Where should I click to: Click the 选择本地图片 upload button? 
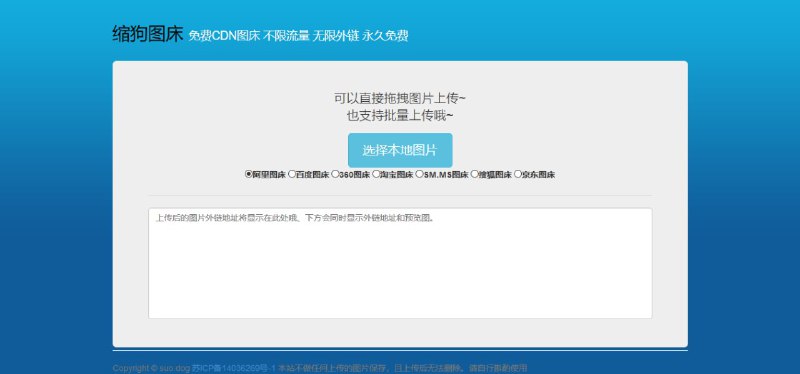coord(400,150)
